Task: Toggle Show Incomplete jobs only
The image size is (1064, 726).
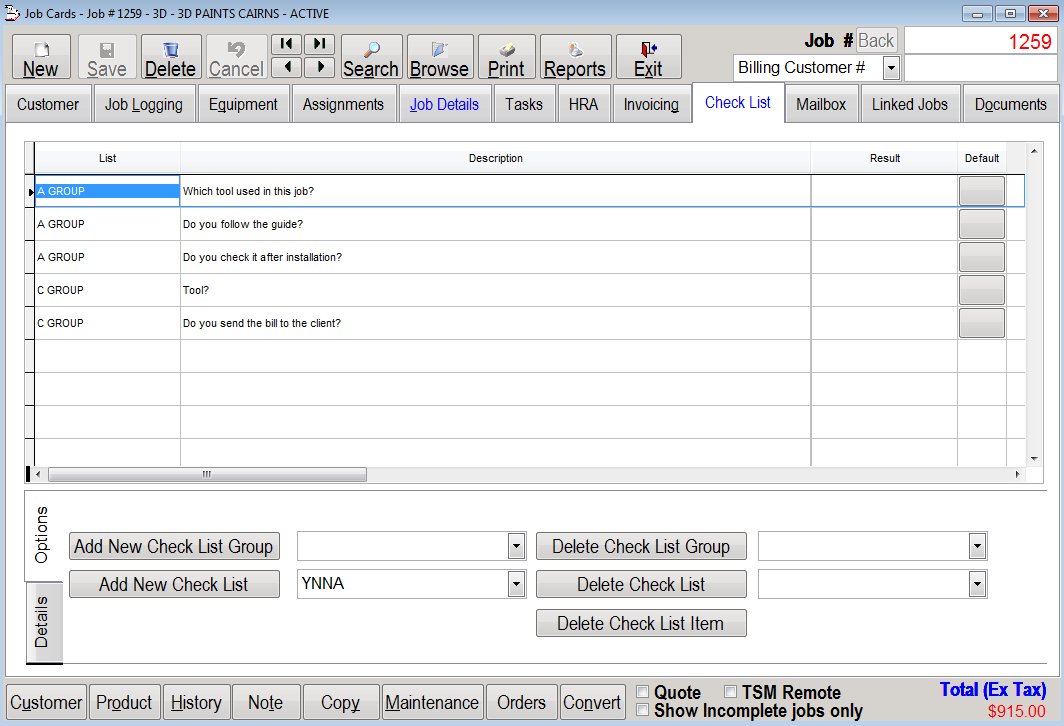Action: (643, 711)
